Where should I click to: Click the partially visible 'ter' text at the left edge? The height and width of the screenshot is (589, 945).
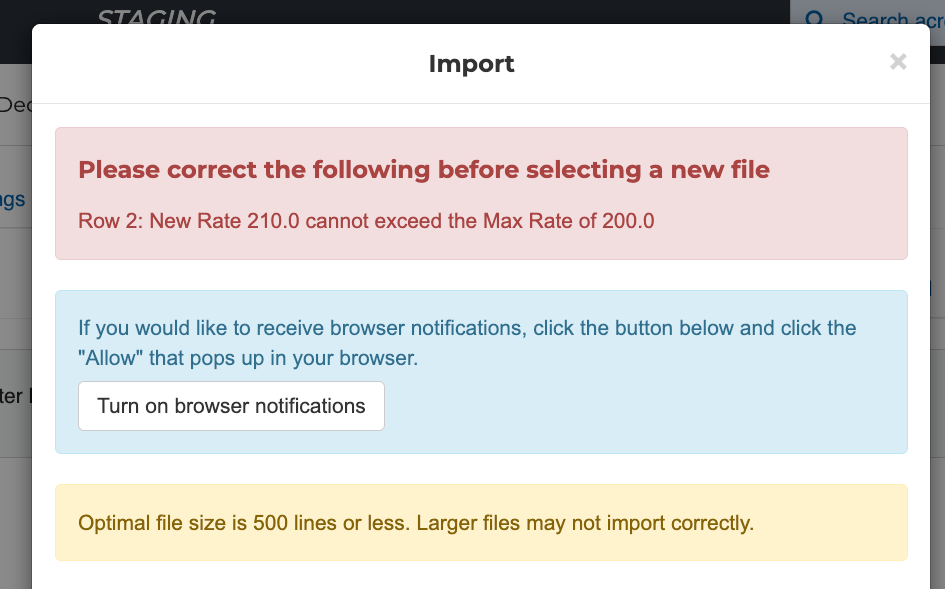[x=13, y=396]
